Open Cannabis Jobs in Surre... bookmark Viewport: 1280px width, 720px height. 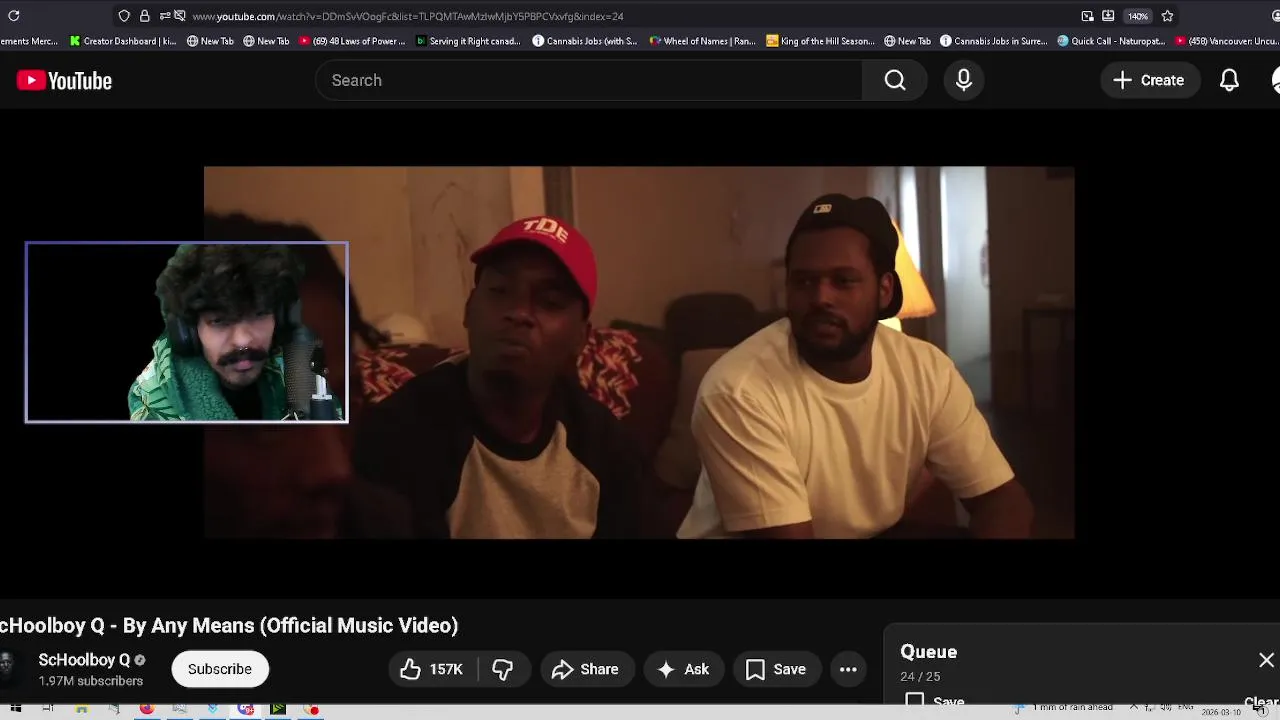tap(994, 41)
